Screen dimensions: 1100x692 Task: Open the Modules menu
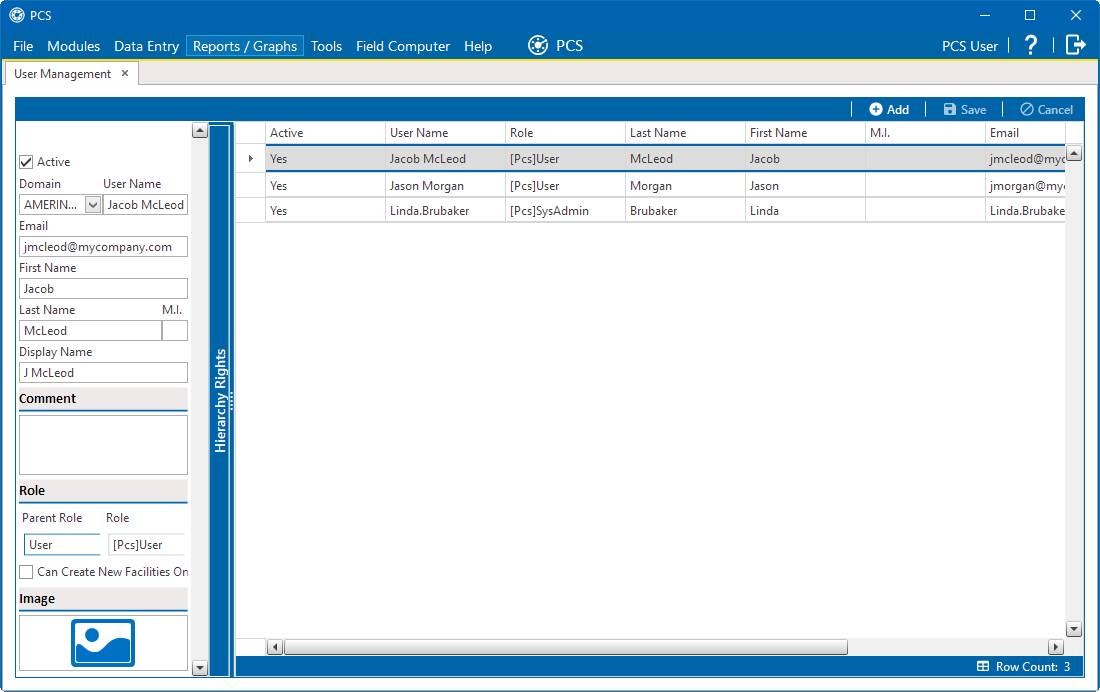[73, 45]
